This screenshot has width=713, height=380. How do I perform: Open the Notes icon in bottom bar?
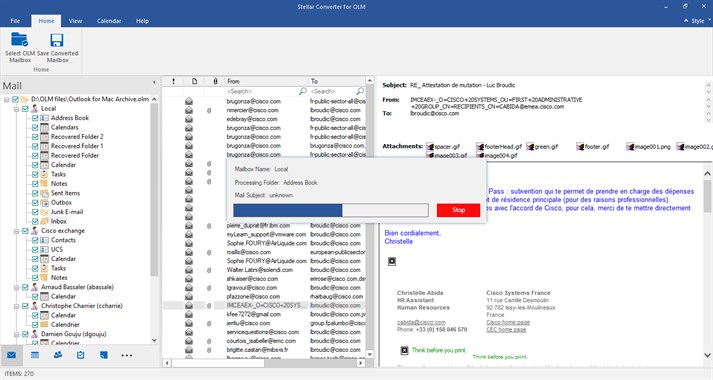point(104,355)
